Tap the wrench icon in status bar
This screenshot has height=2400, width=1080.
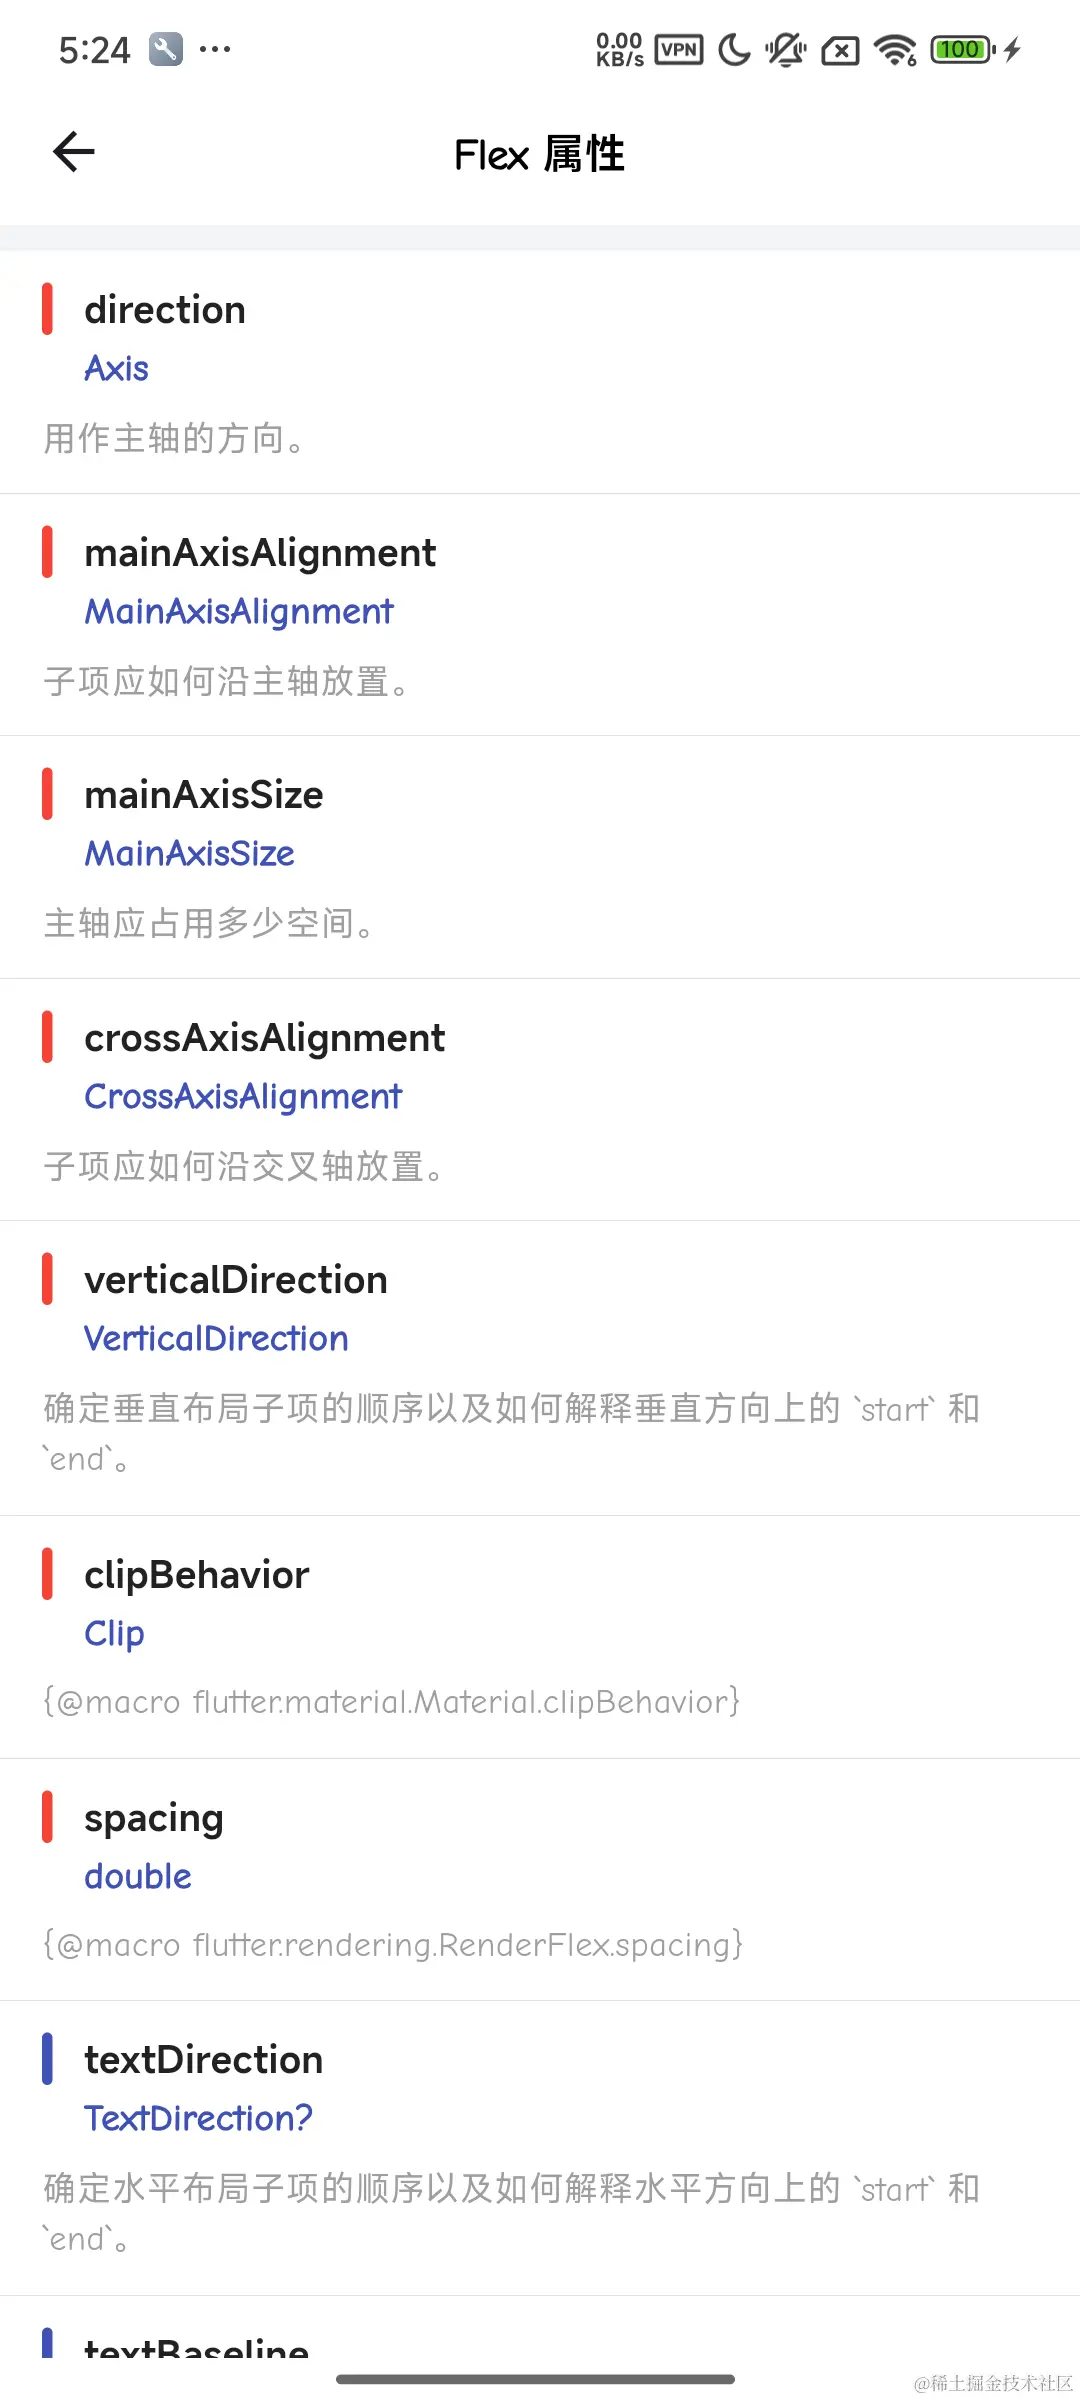(166, 49)
